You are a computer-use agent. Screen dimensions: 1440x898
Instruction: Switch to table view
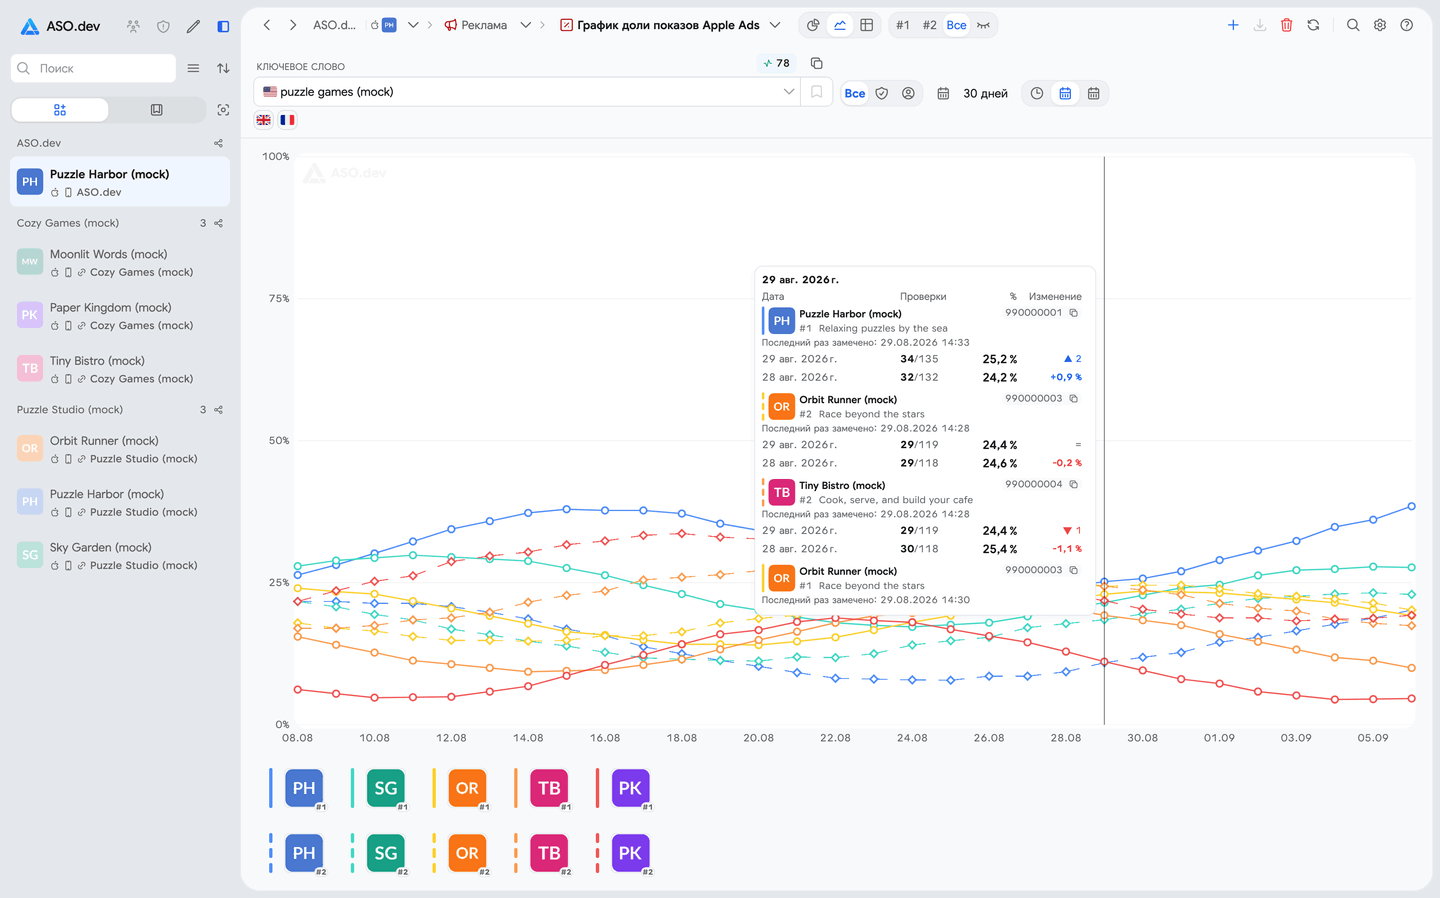click(x=867, y=25)
